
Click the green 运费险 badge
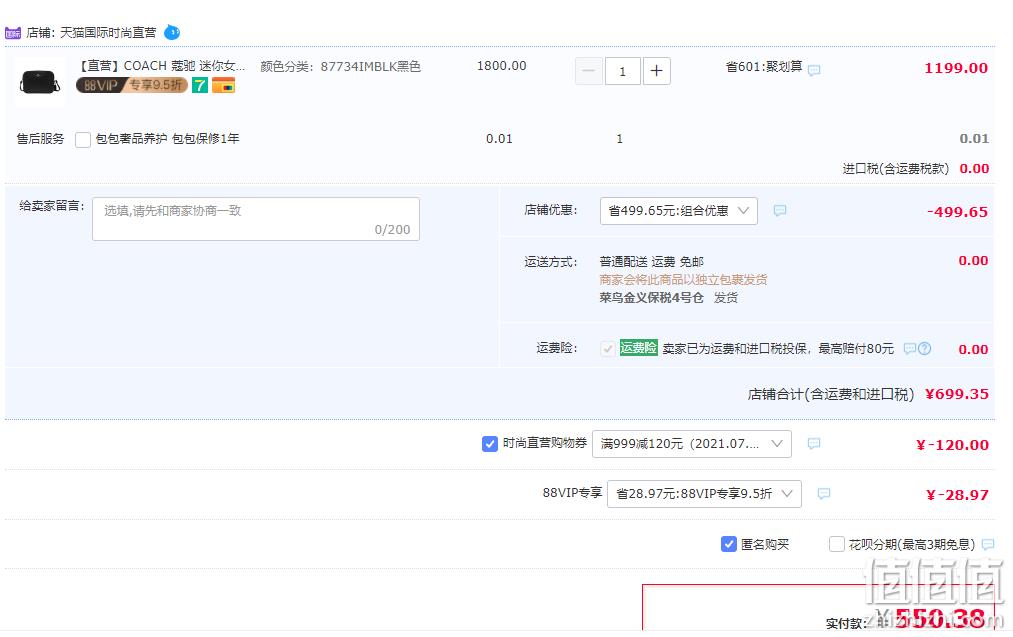point(638,348)
